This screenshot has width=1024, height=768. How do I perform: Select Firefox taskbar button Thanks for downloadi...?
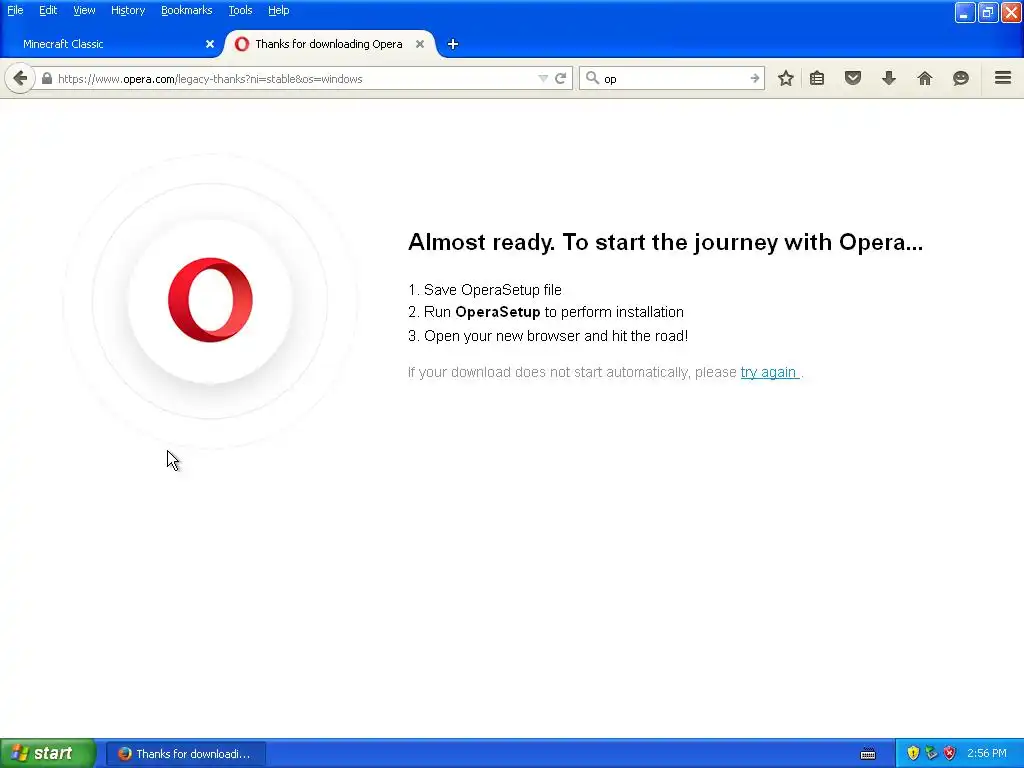(x=185, y=754)
